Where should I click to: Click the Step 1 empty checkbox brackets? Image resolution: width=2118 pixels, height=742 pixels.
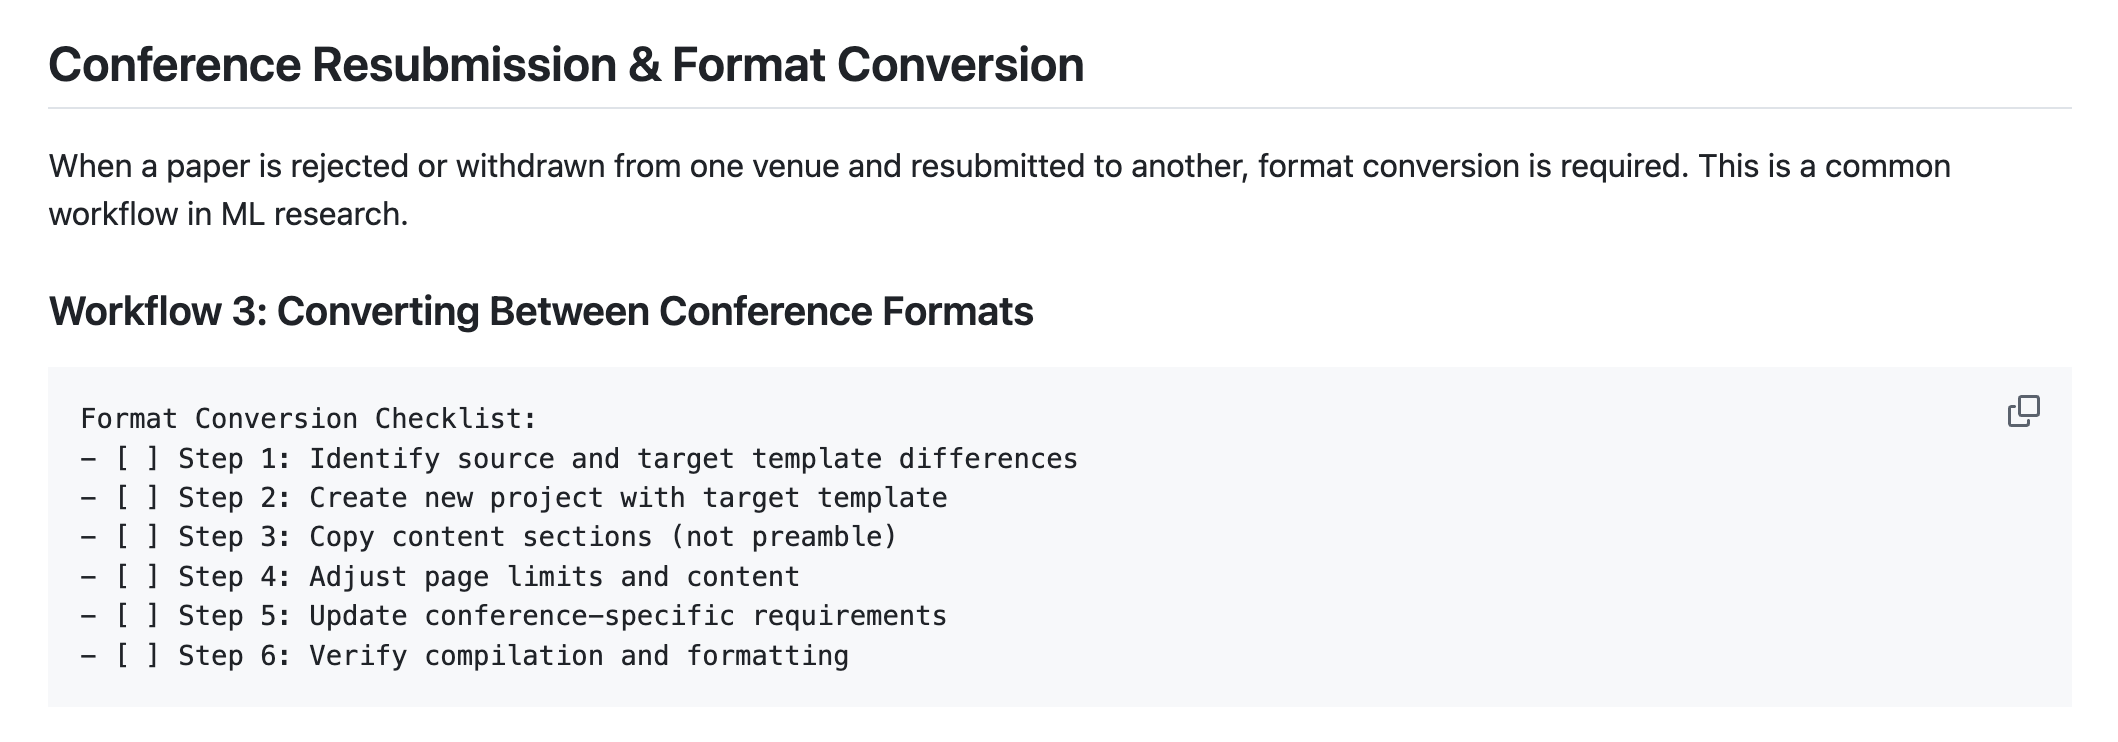pos(137,459)
